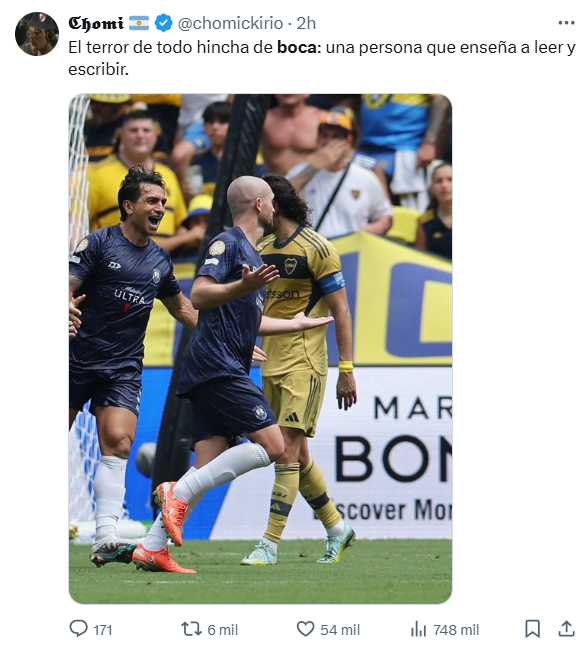The width and height of the screenshot is (587, 647).
Task: Open the three-dot more options menu
Action: (x=566, y=23)
